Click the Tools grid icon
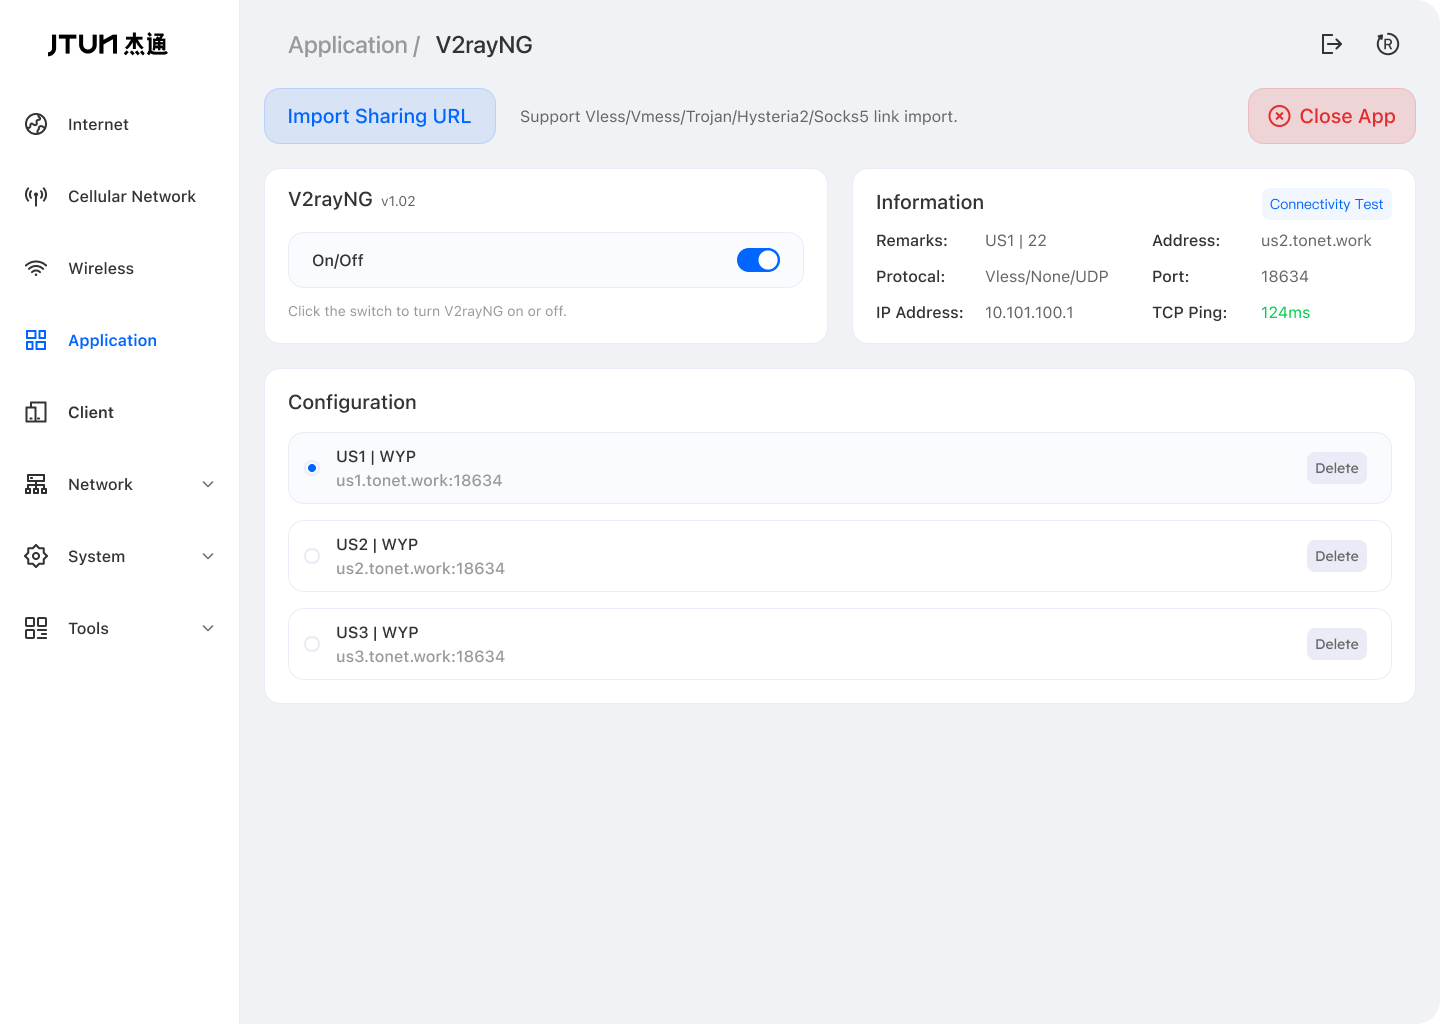The height and width of the screenshot is (1024, 1440). (x=36, y=628)
